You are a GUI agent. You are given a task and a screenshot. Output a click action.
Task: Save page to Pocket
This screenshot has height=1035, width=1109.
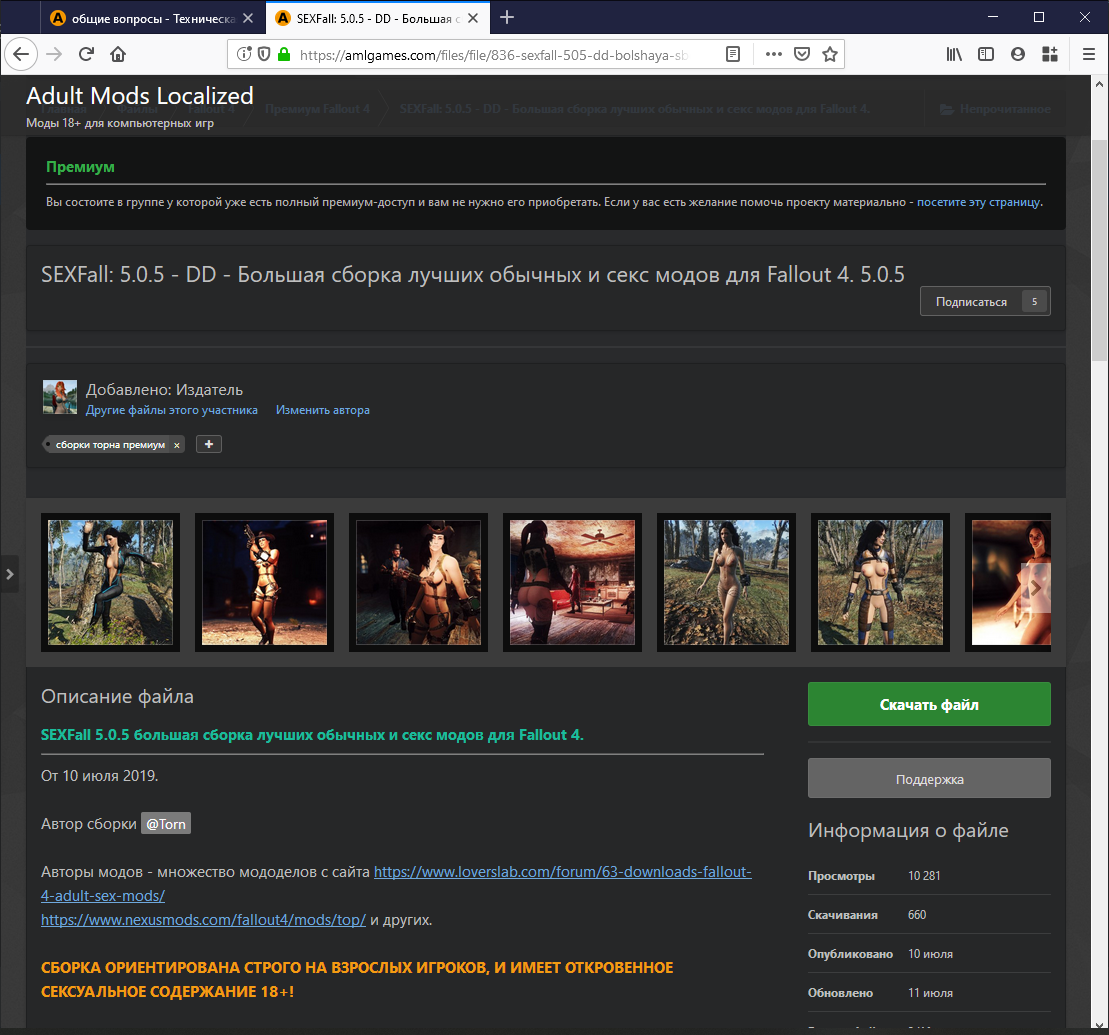coord(801,54)
